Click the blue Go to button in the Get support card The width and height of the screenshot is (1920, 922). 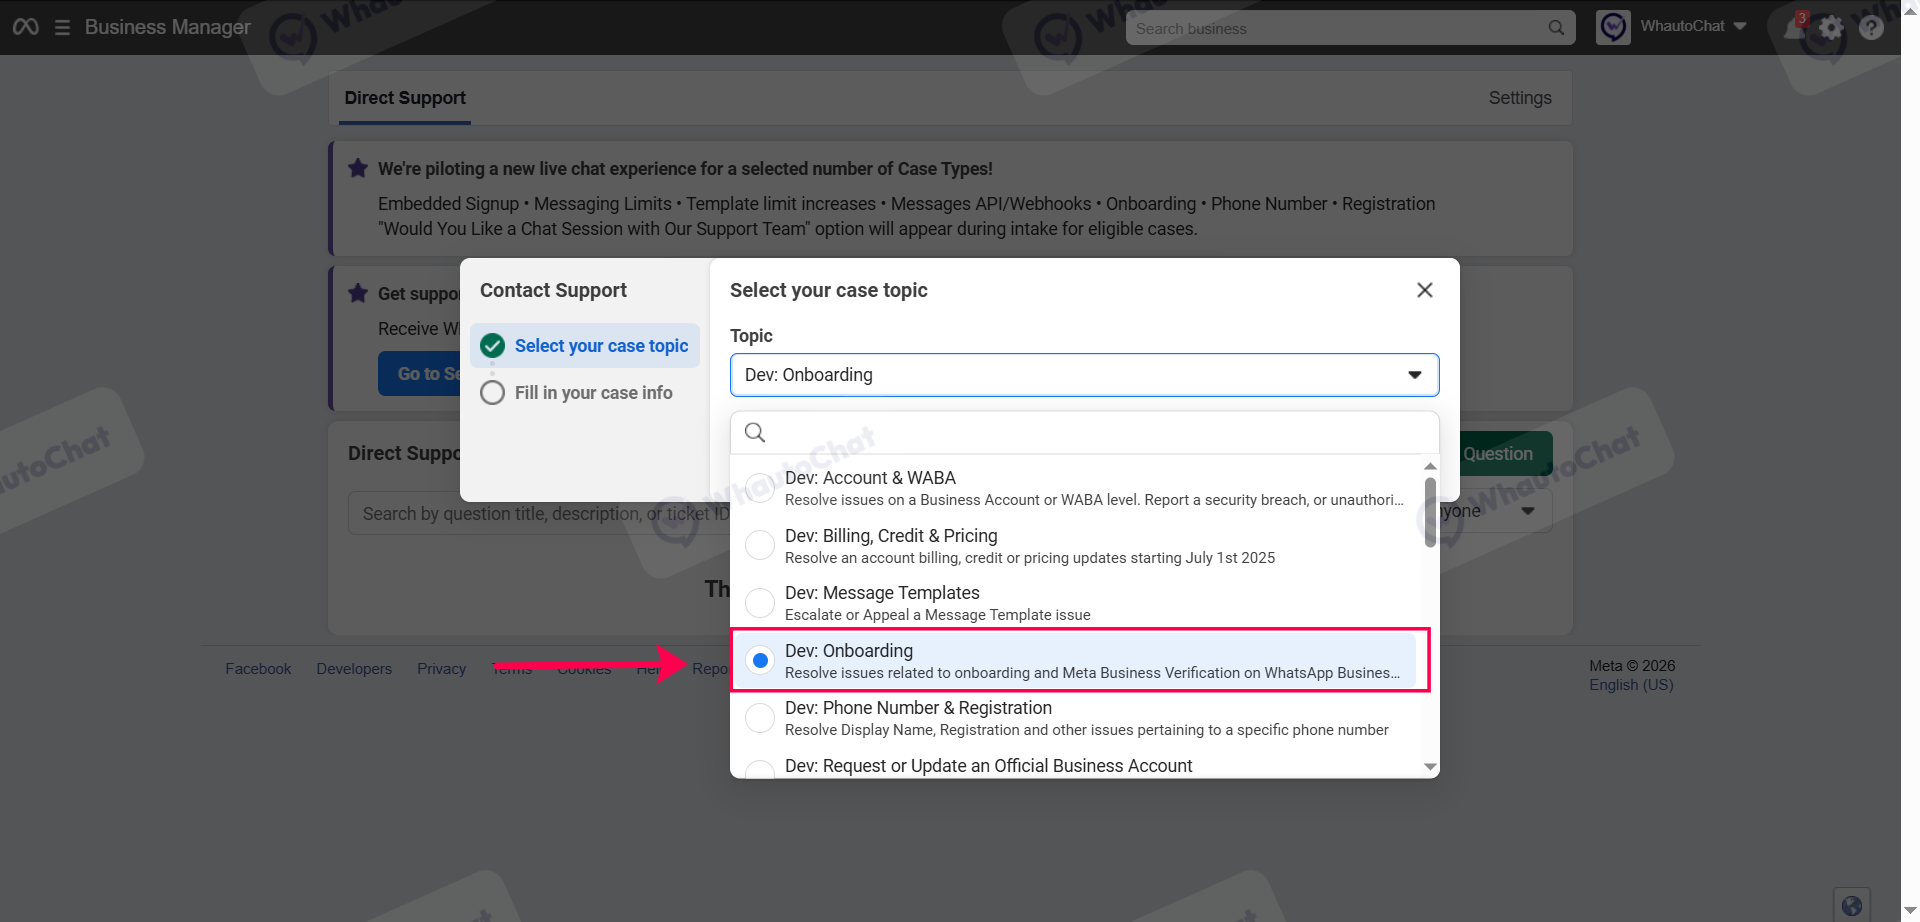420,374
